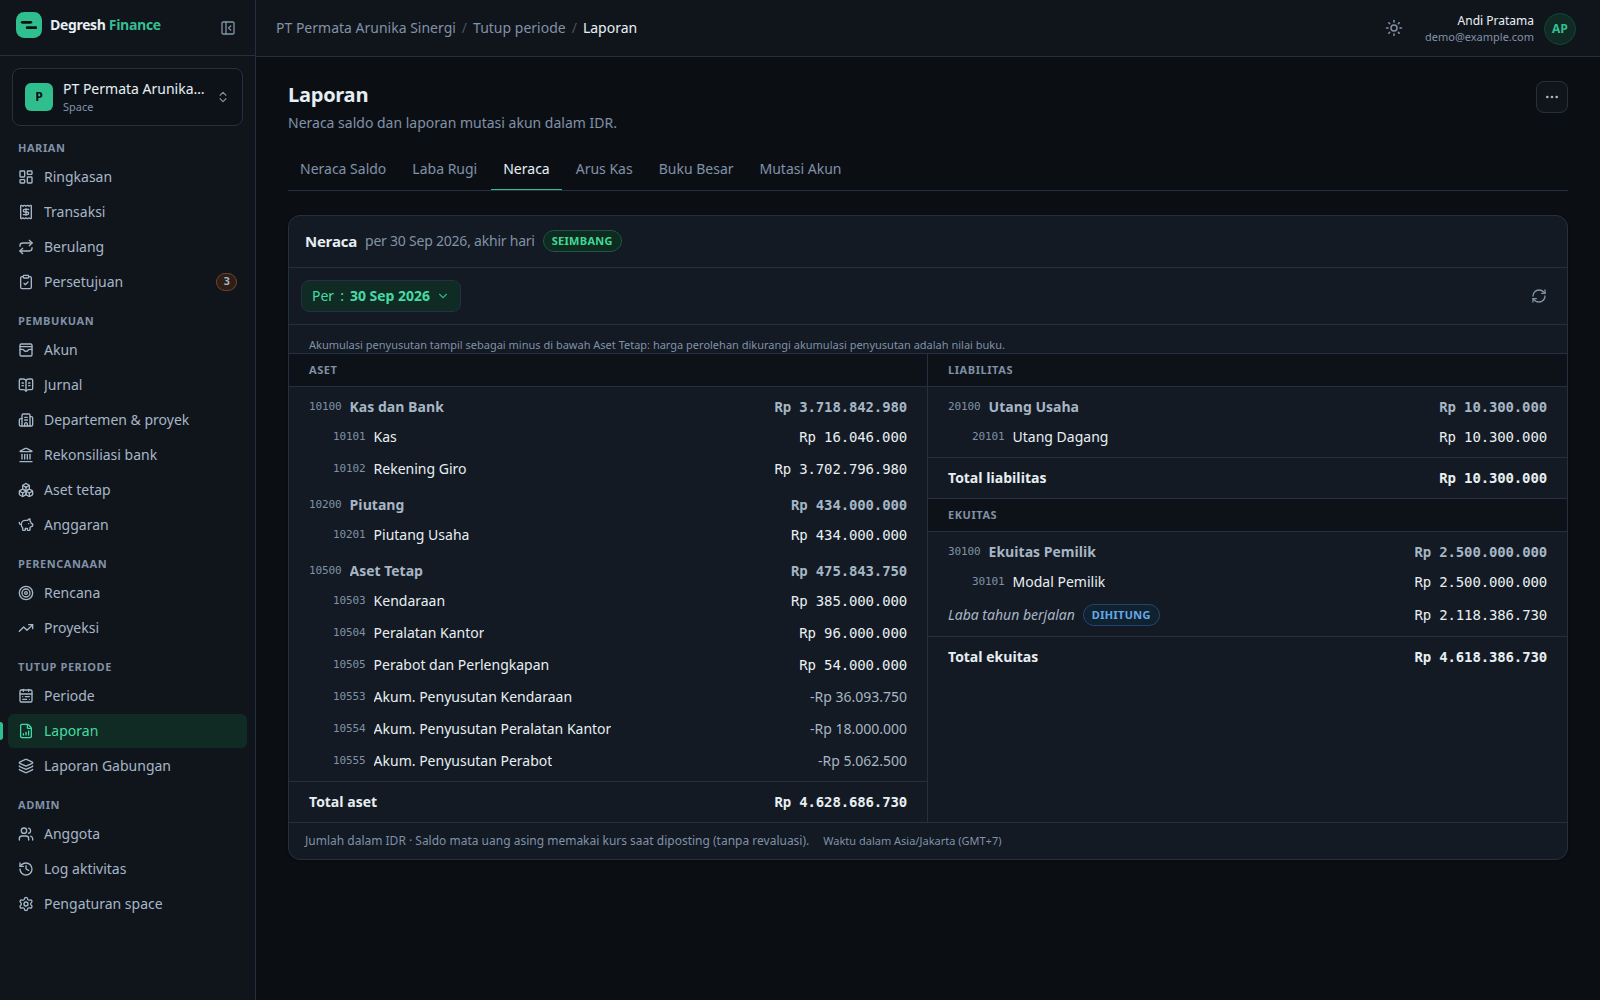Go to Rekonsiliasi bank
1600x1000 pixels.
(127, 455)
